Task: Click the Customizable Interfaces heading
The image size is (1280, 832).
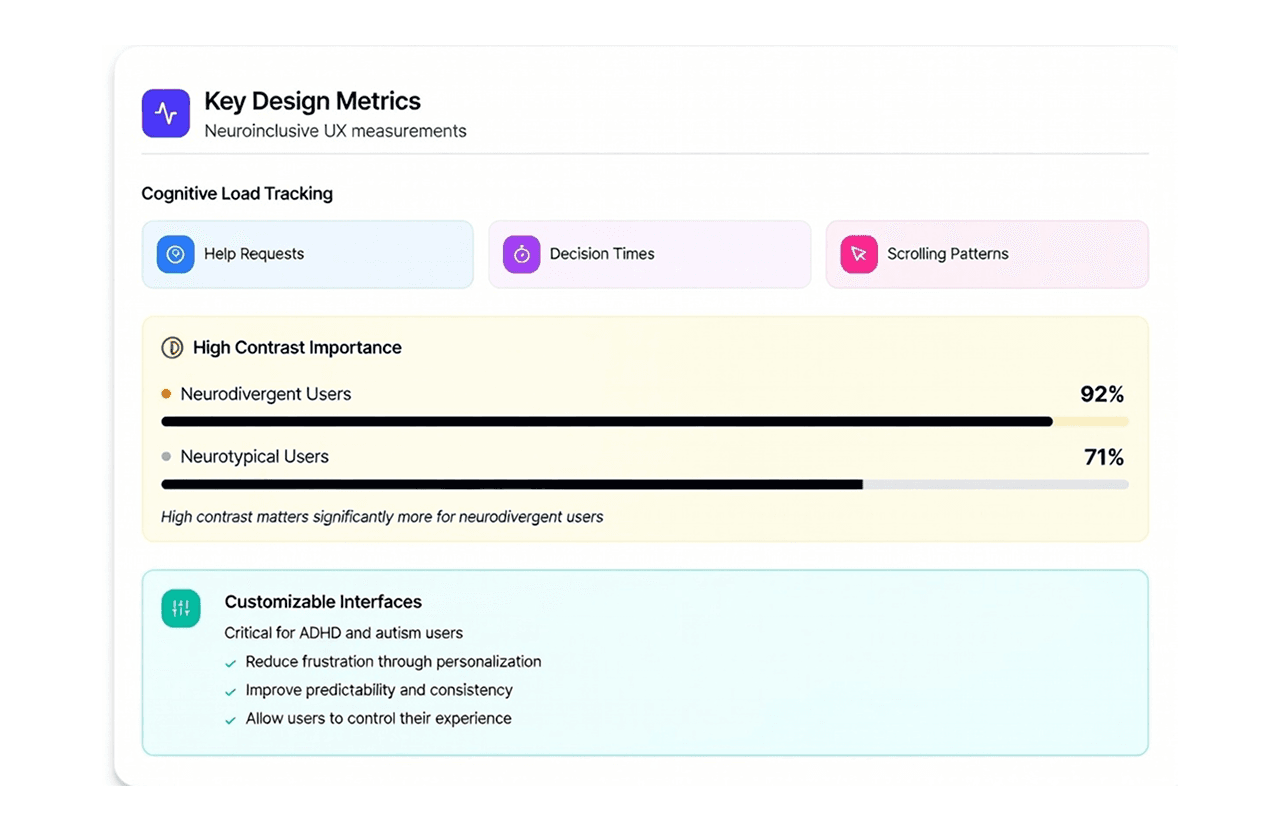Action: pyautogui.click(x=323, y=602)
